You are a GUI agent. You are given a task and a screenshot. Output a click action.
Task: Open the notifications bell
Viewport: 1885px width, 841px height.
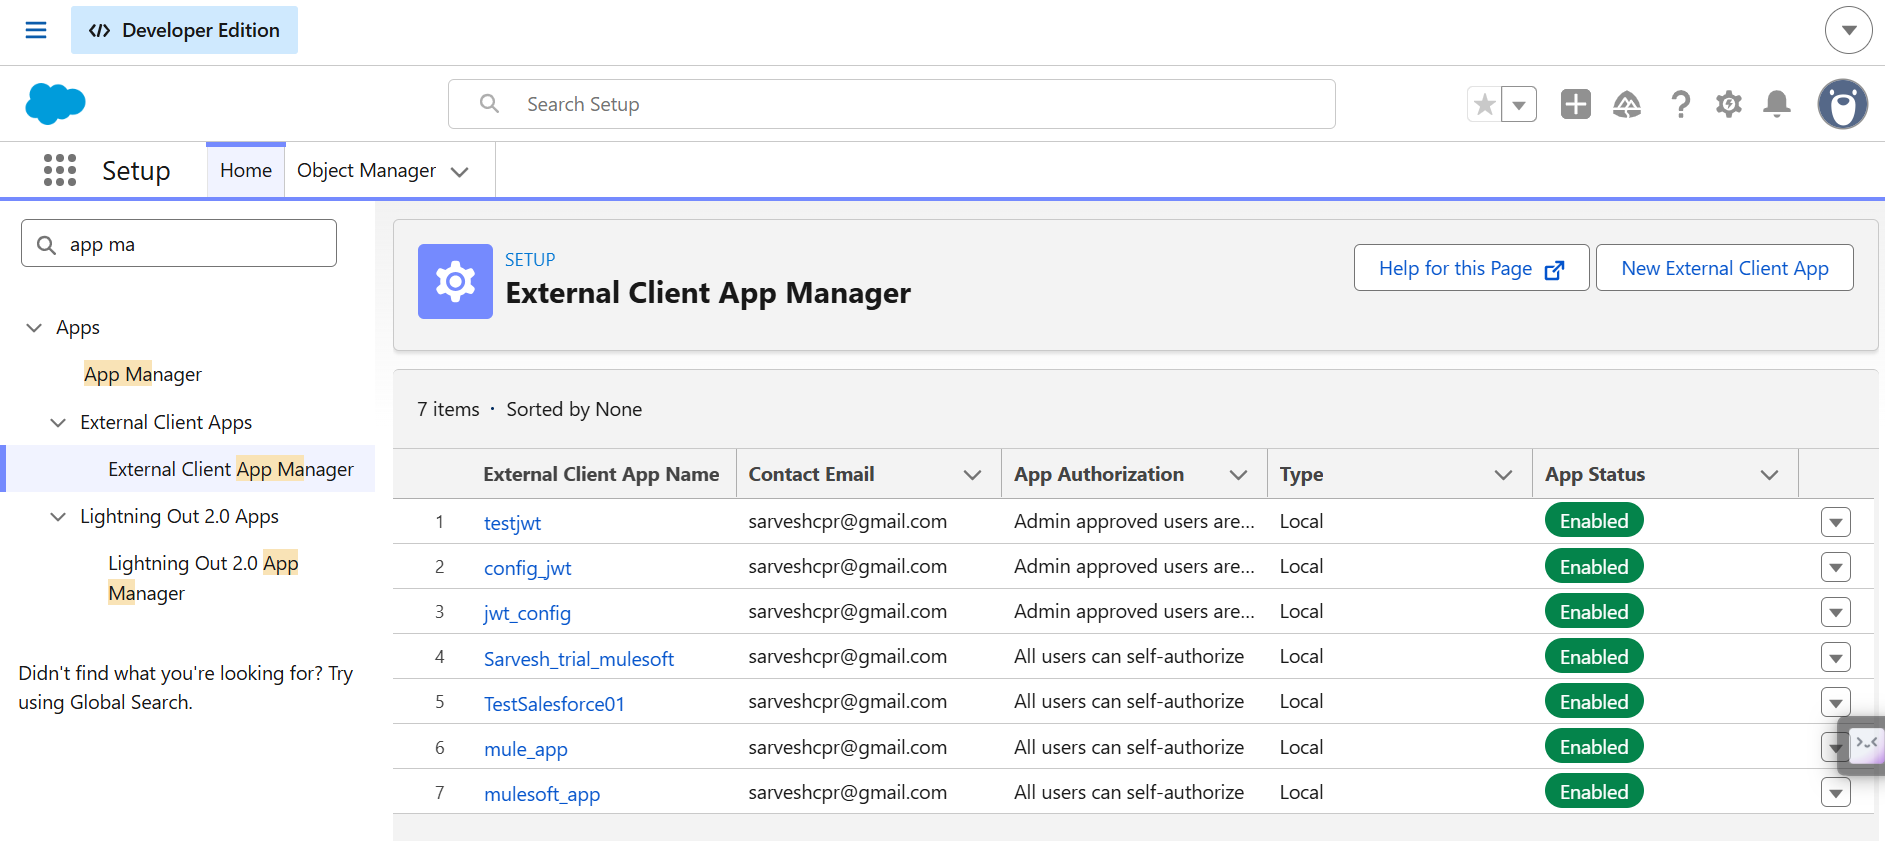(x=1777, y=104)
